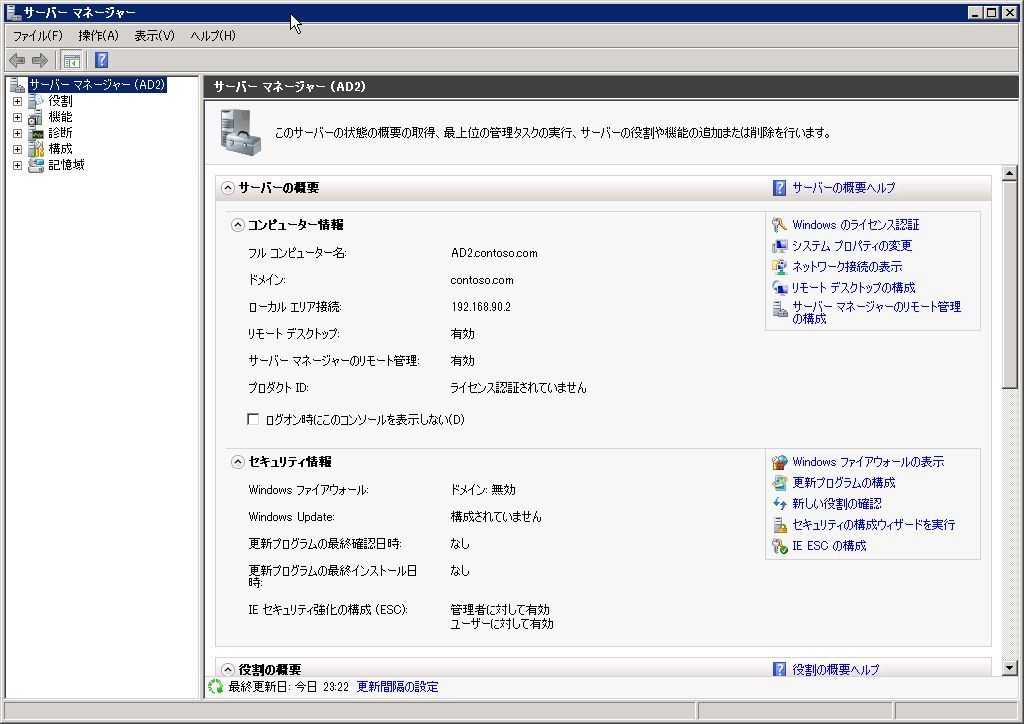
Task: Click the icon beside リモート デスクトップの構成
Action: tap(779, 288)
